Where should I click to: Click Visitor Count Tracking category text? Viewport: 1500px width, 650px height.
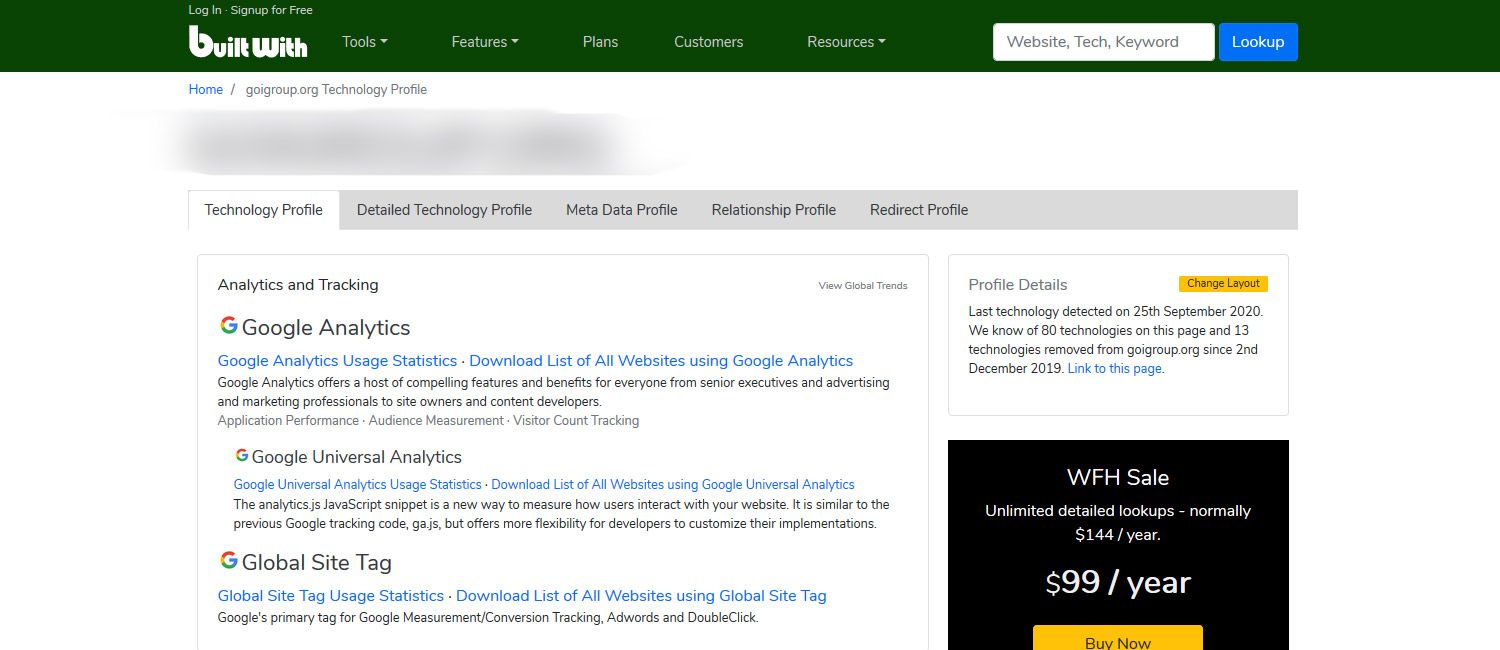[x=576, y=421]
